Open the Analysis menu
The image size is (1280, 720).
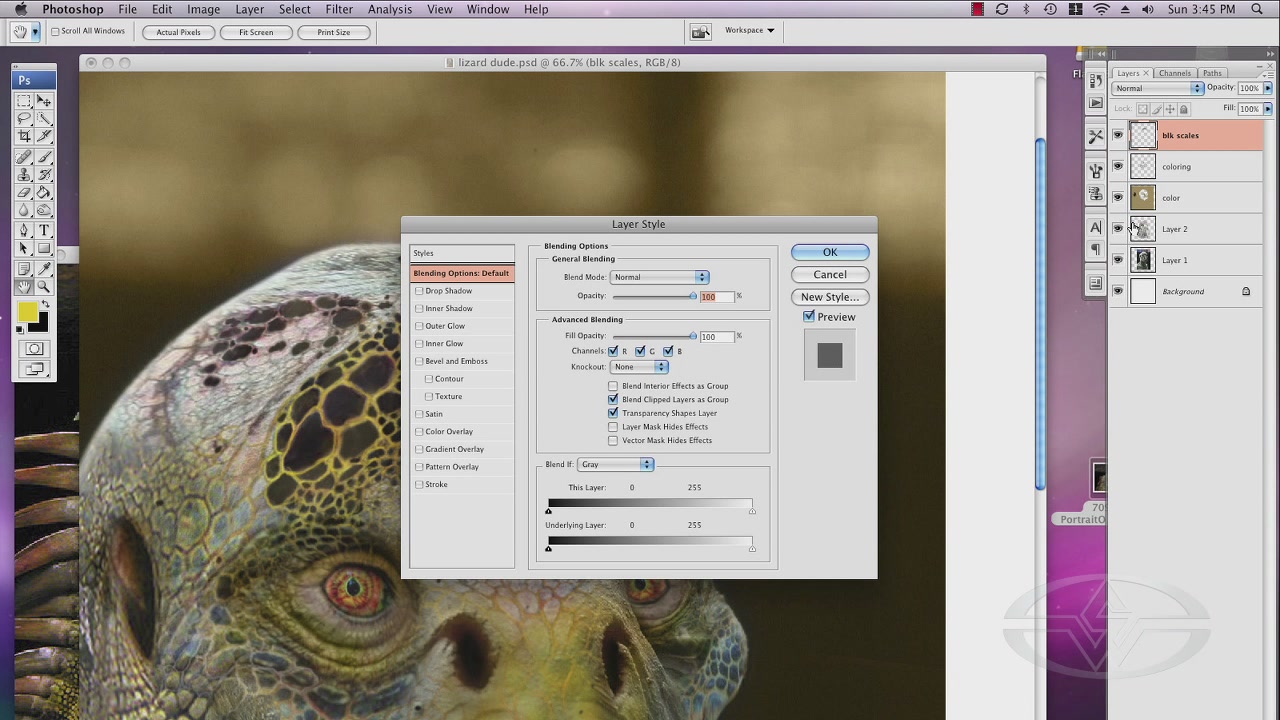click(x=390, y=9)
